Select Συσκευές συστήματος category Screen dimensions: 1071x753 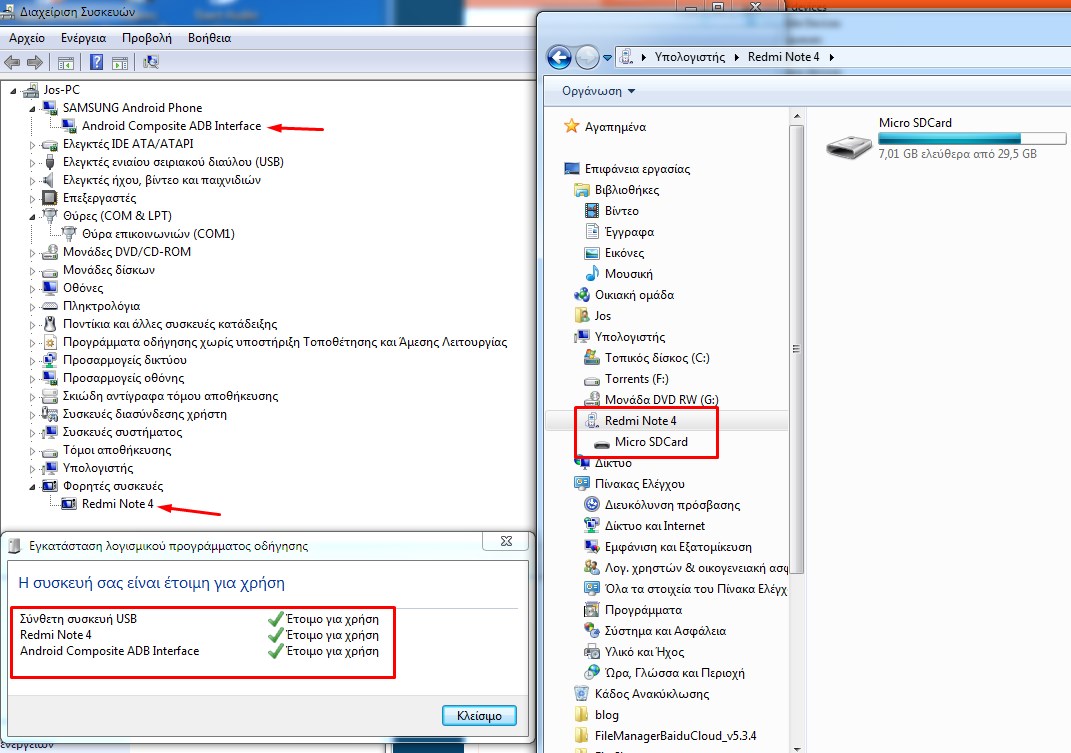tap(122, 433)
